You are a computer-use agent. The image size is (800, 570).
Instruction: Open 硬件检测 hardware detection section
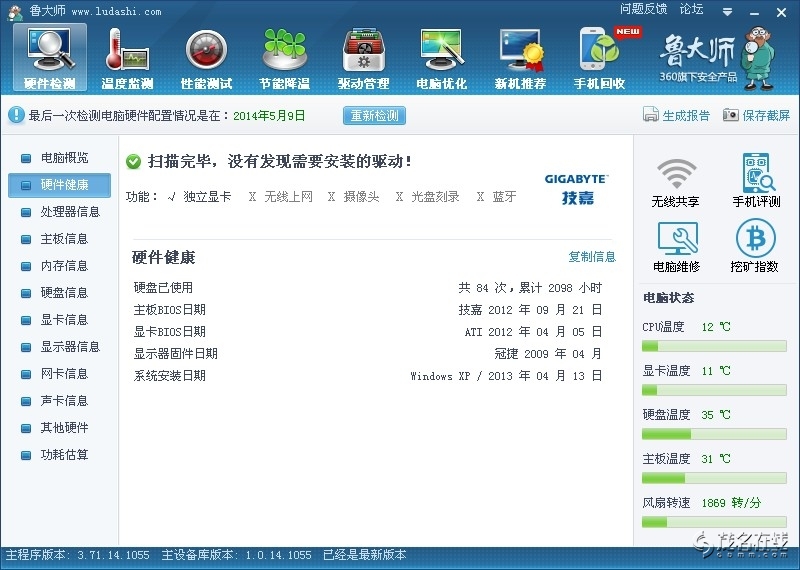pyautogui.click(x=49, y=58)
